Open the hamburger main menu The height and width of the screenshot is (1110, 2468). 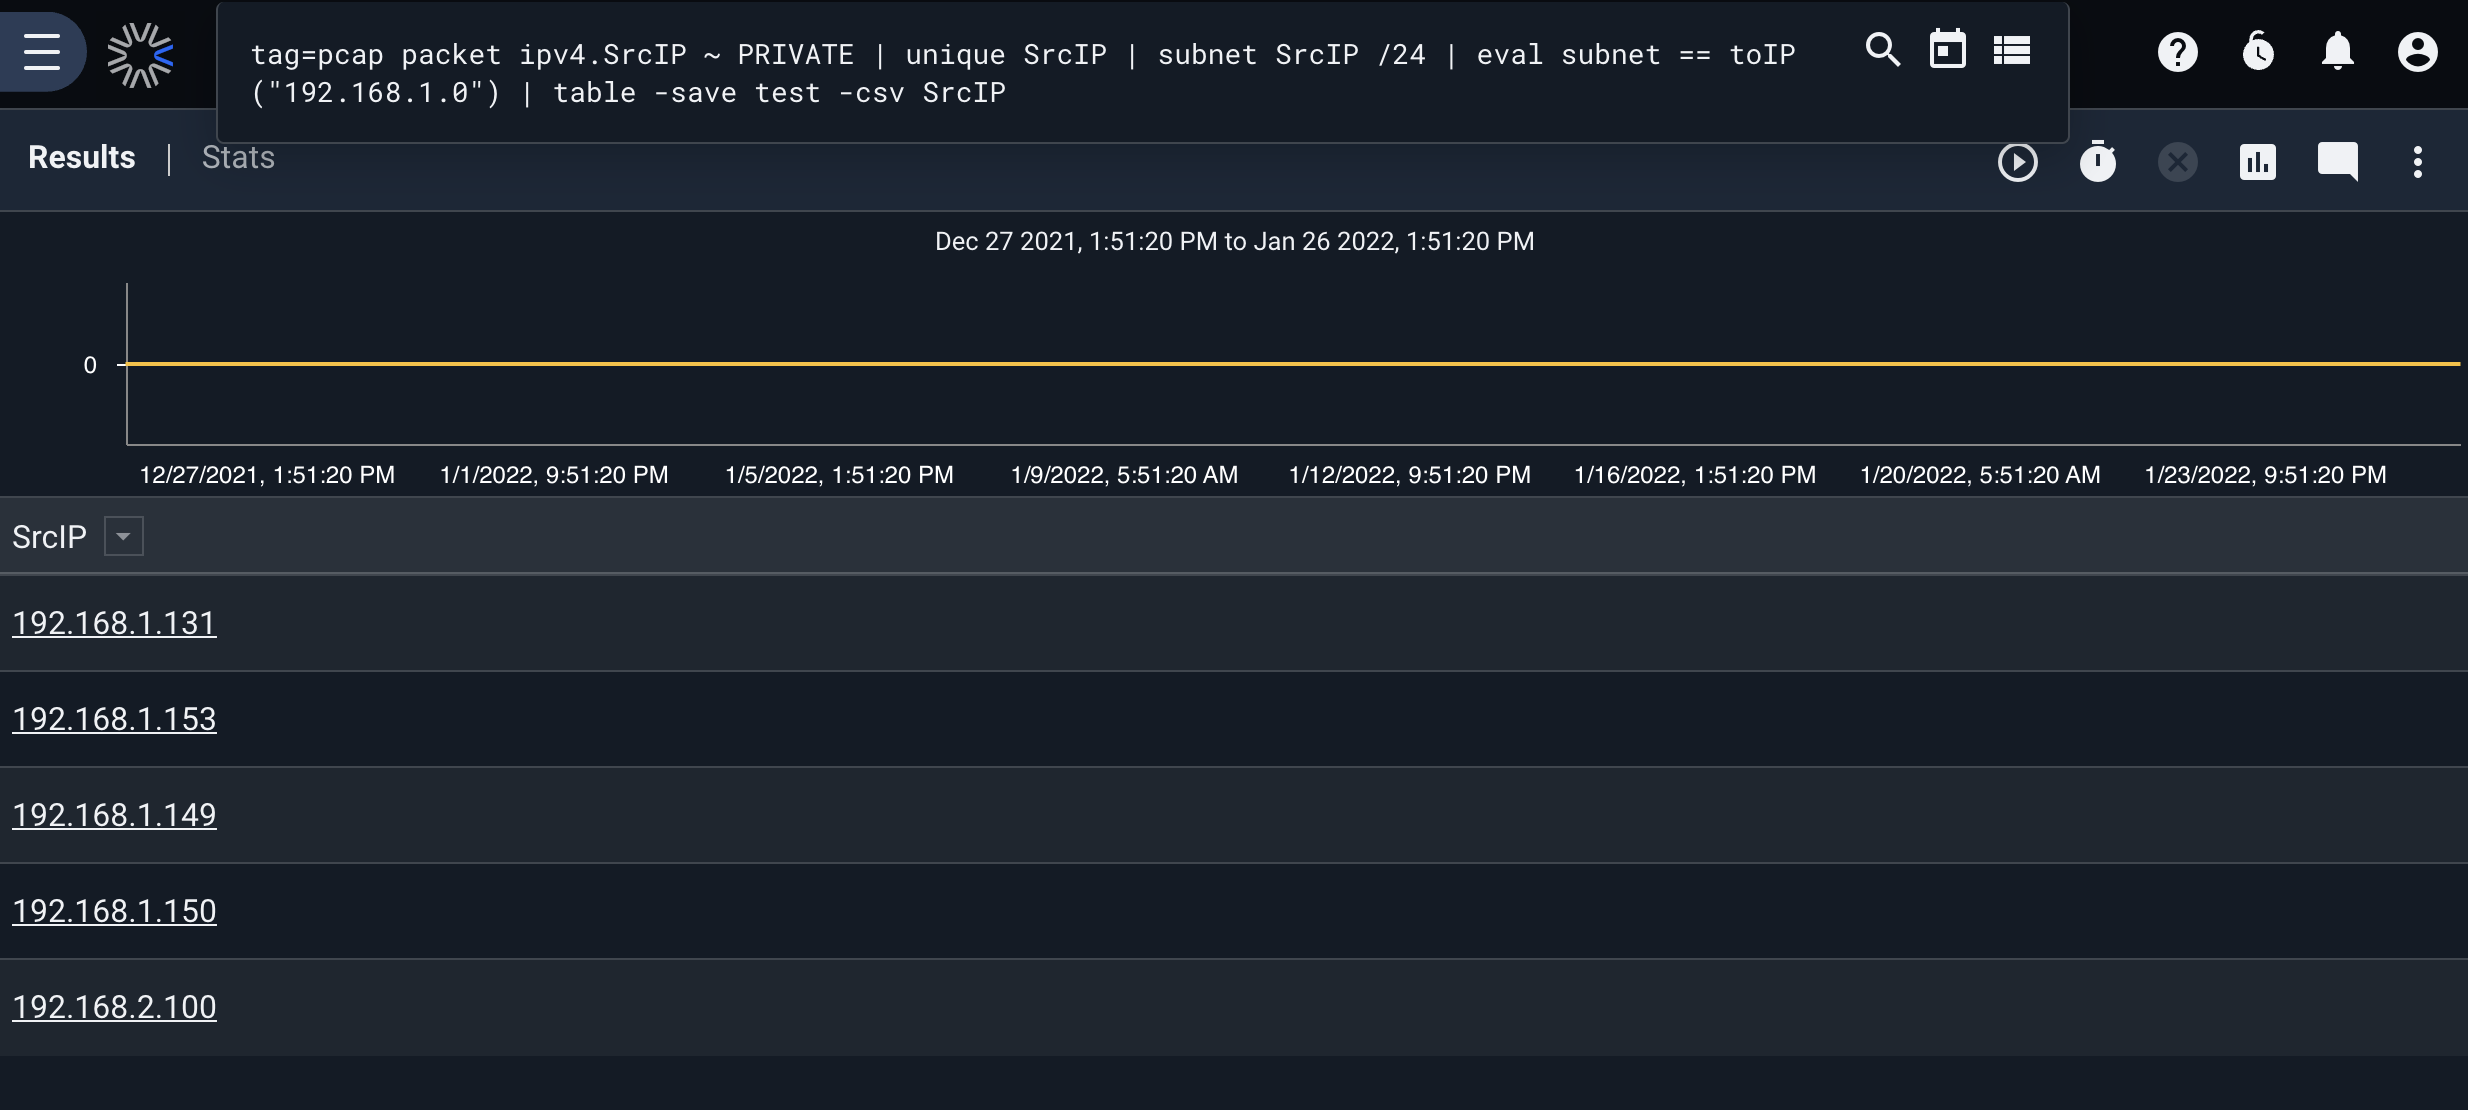[42, 52]
